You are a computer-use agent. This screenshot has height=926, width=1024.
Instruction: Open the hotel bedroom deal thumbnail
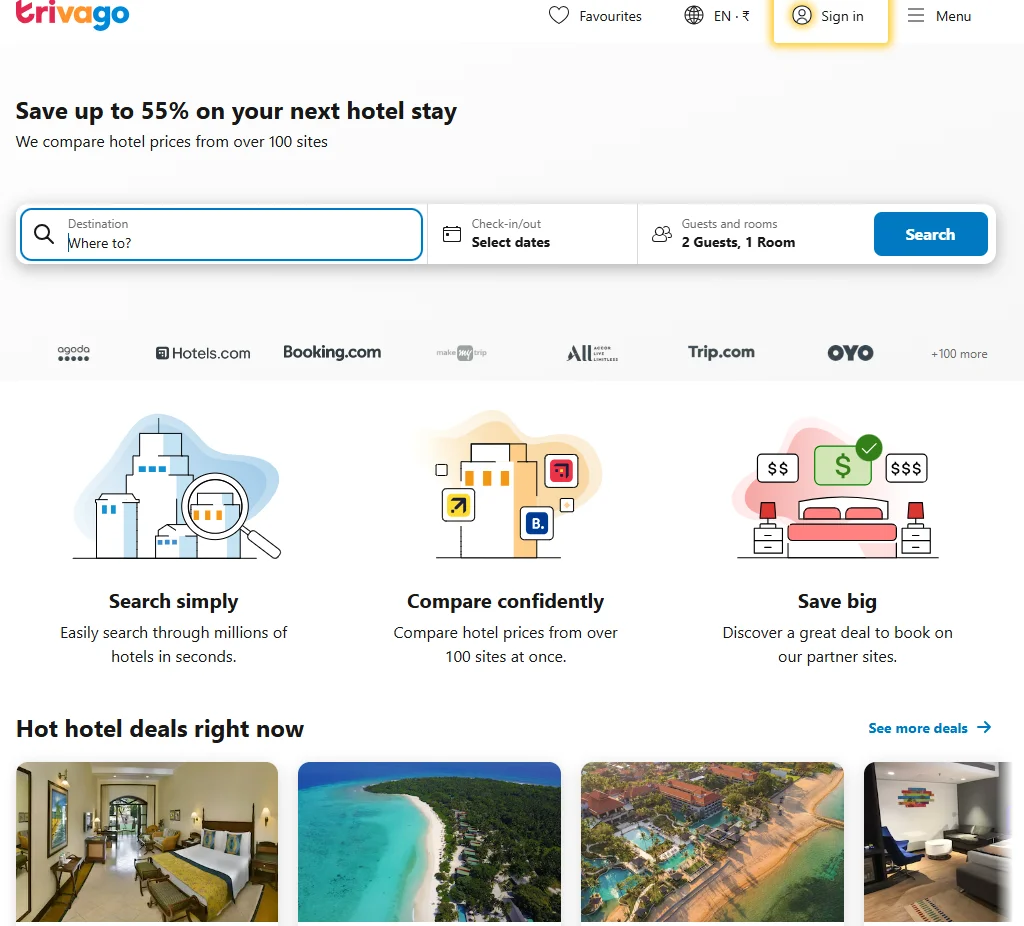click(147, 842)
